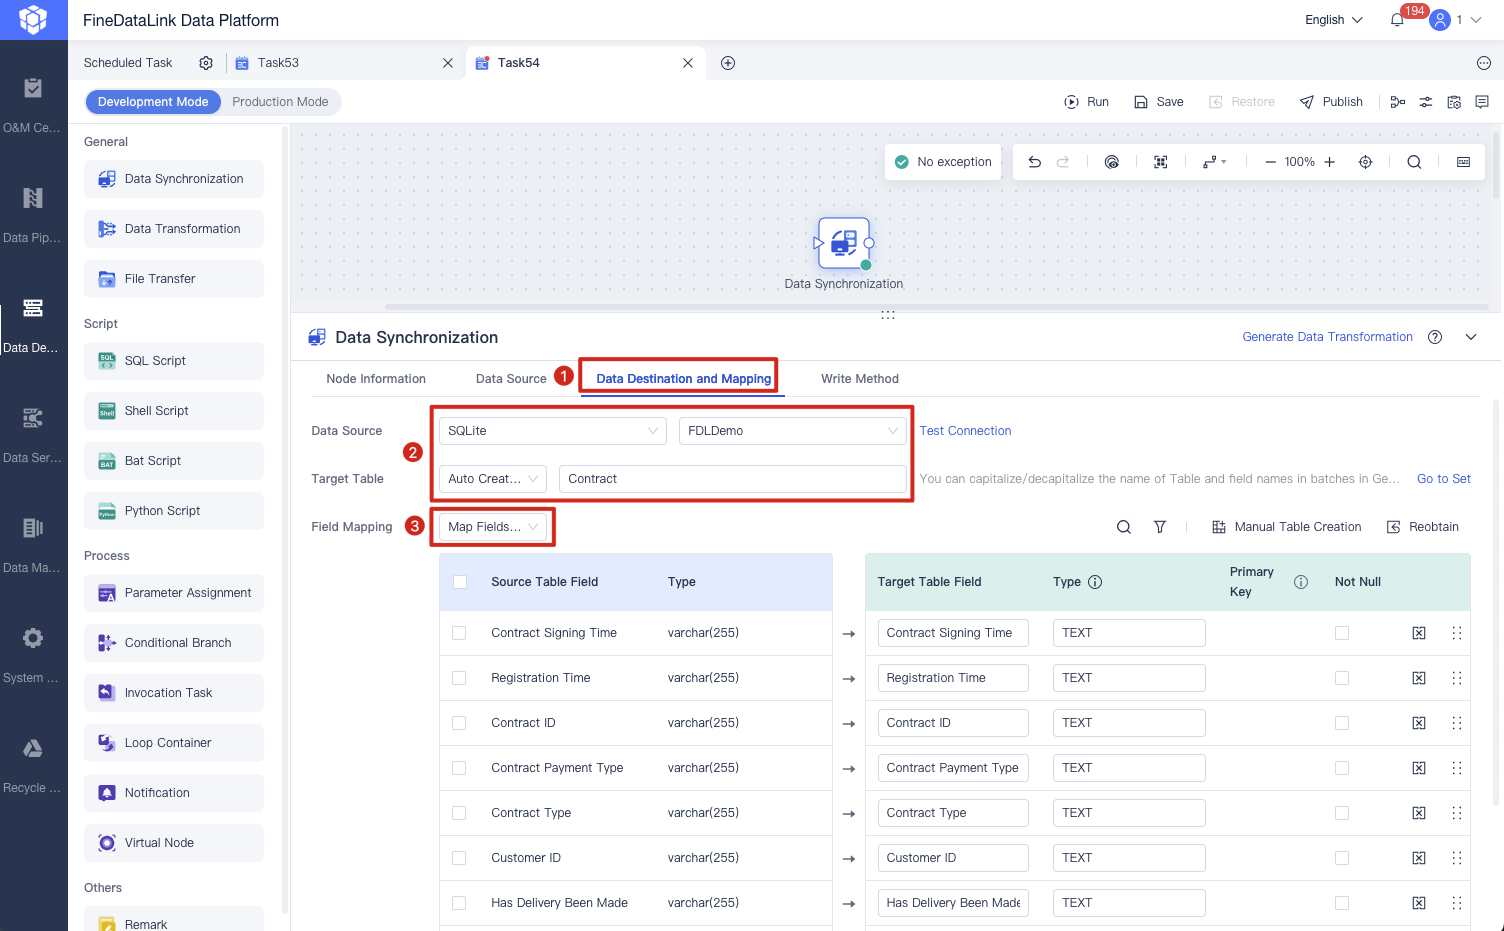Open the Data Development sidebar icon
1504x931 pixels.
pyautogui.click(x=33, y=308)
